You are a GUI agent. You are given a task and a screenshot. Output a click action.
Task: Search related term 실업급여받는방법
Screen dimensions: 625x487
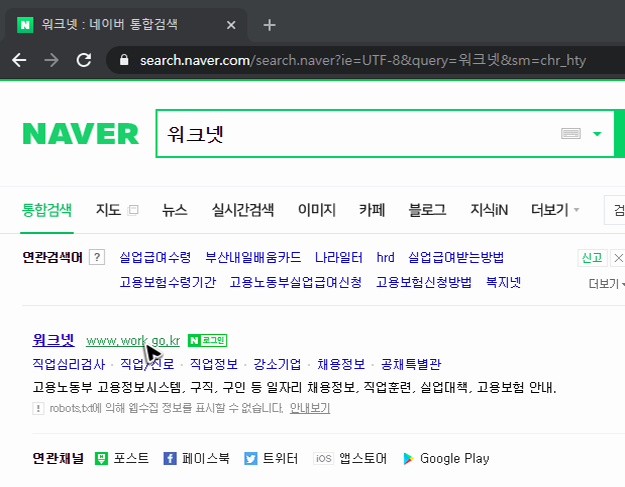click(456, 257)
